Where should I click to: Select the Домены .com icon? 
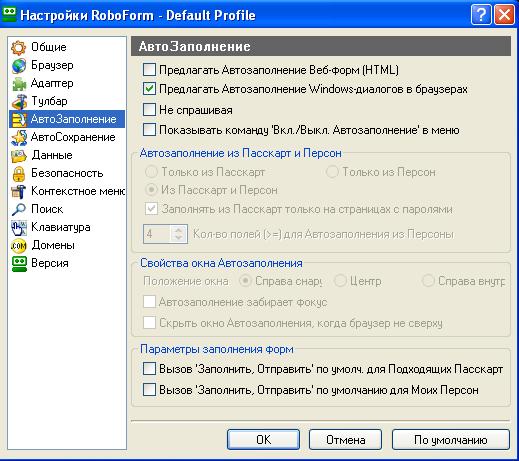19,246
